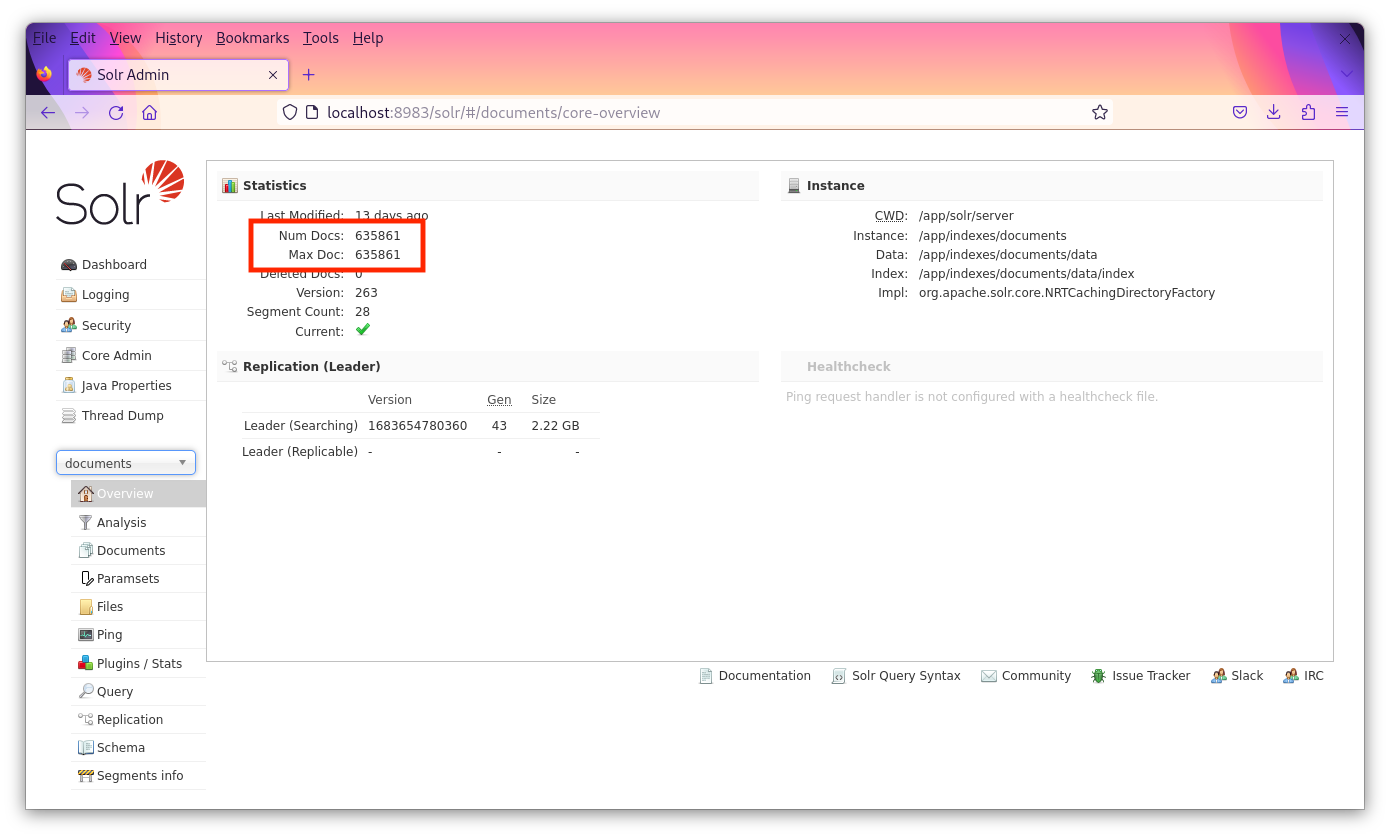
Task: Click the Solr logo
Action: 120,192
